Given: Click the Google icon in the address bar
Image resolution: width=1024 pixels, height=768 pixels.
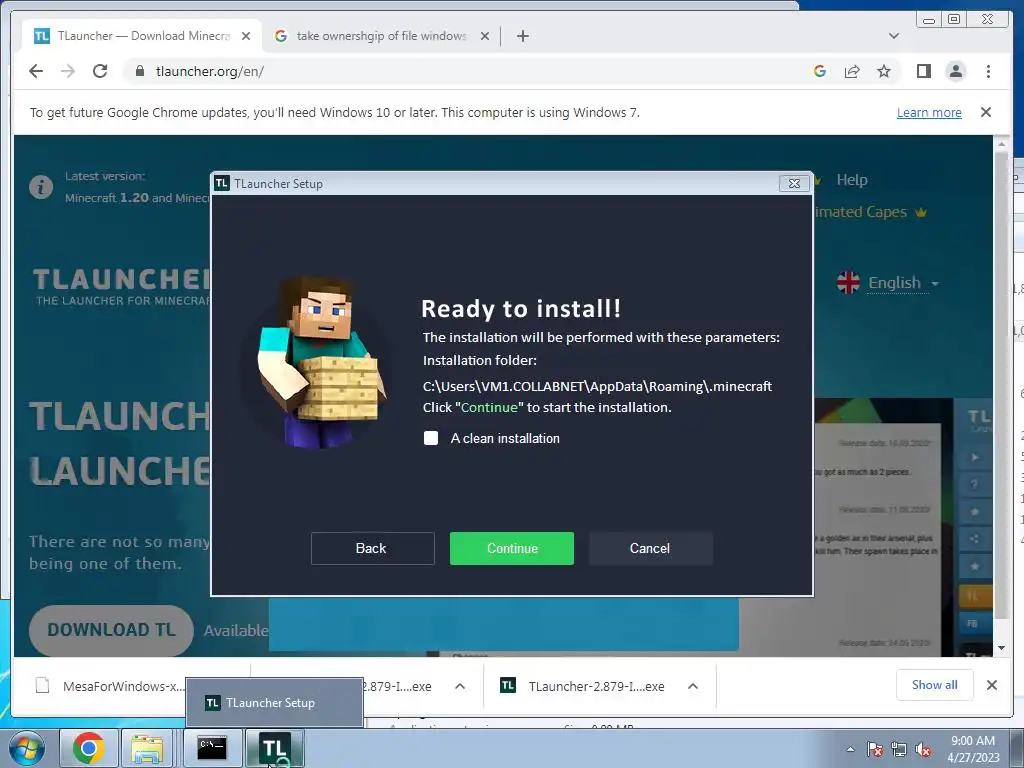Looking at the screenshot, I should [x=820, y=71].
